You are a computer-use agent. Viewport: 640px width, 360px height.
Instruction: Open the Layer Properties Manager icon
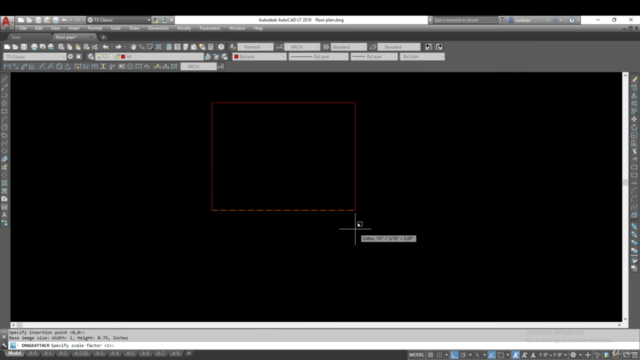coord(91,57)
